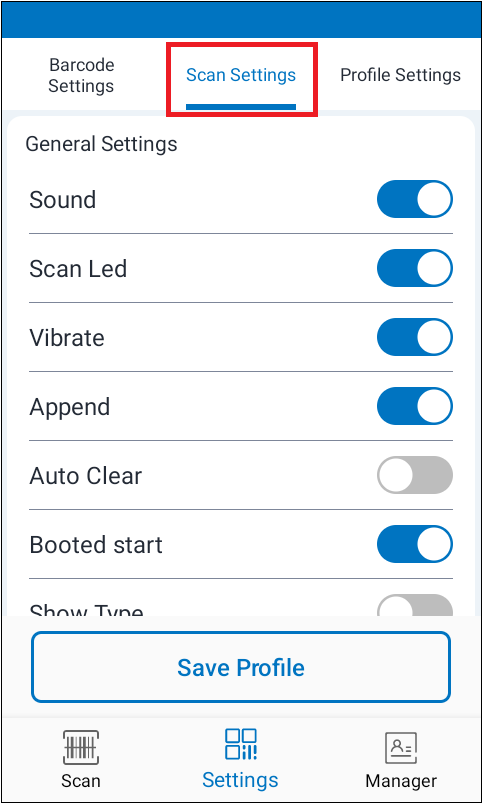The image size is (483, 804).
Task: Toggle the Append switch
Action: pyautogui.click(x=415, y=406)
